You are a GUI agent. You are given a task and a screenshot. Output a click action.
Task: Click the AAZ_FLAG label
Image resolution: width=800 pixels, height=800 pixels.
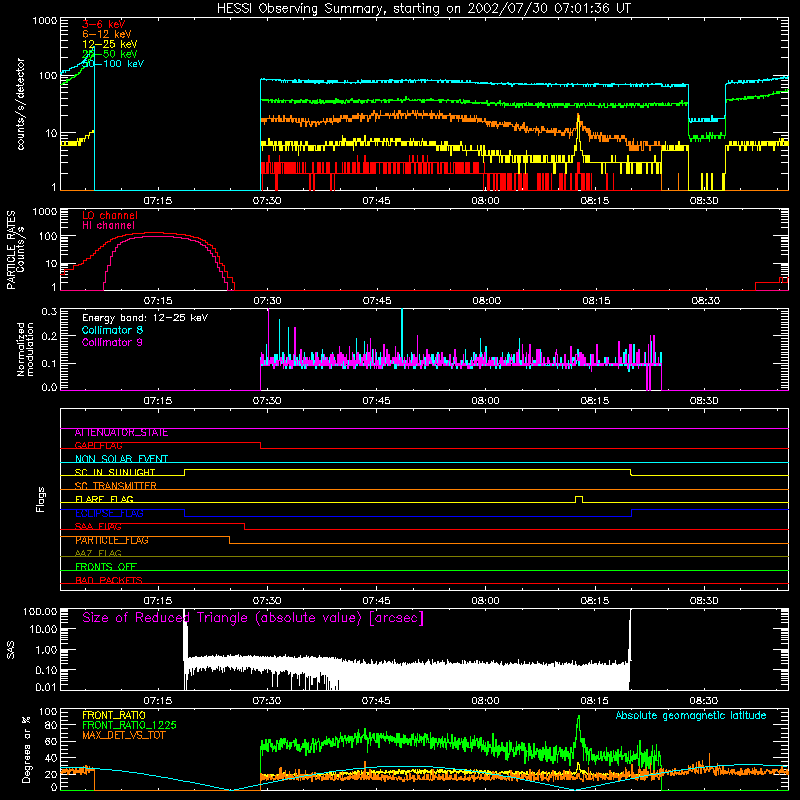[98, 553]
